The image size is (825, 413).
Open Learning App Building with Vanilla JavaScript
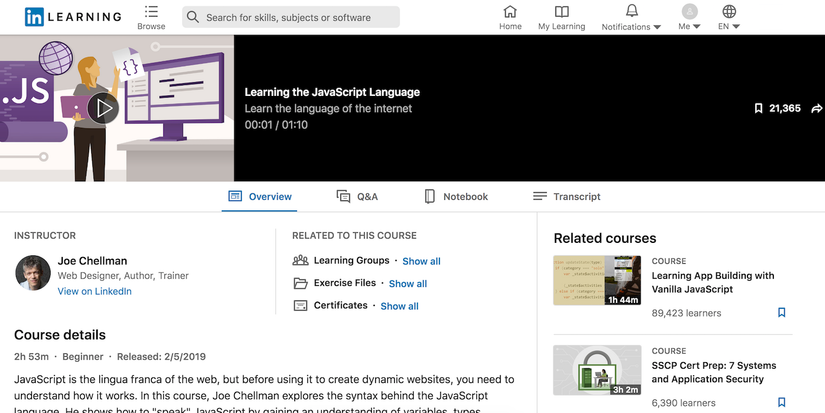point(713,283)
